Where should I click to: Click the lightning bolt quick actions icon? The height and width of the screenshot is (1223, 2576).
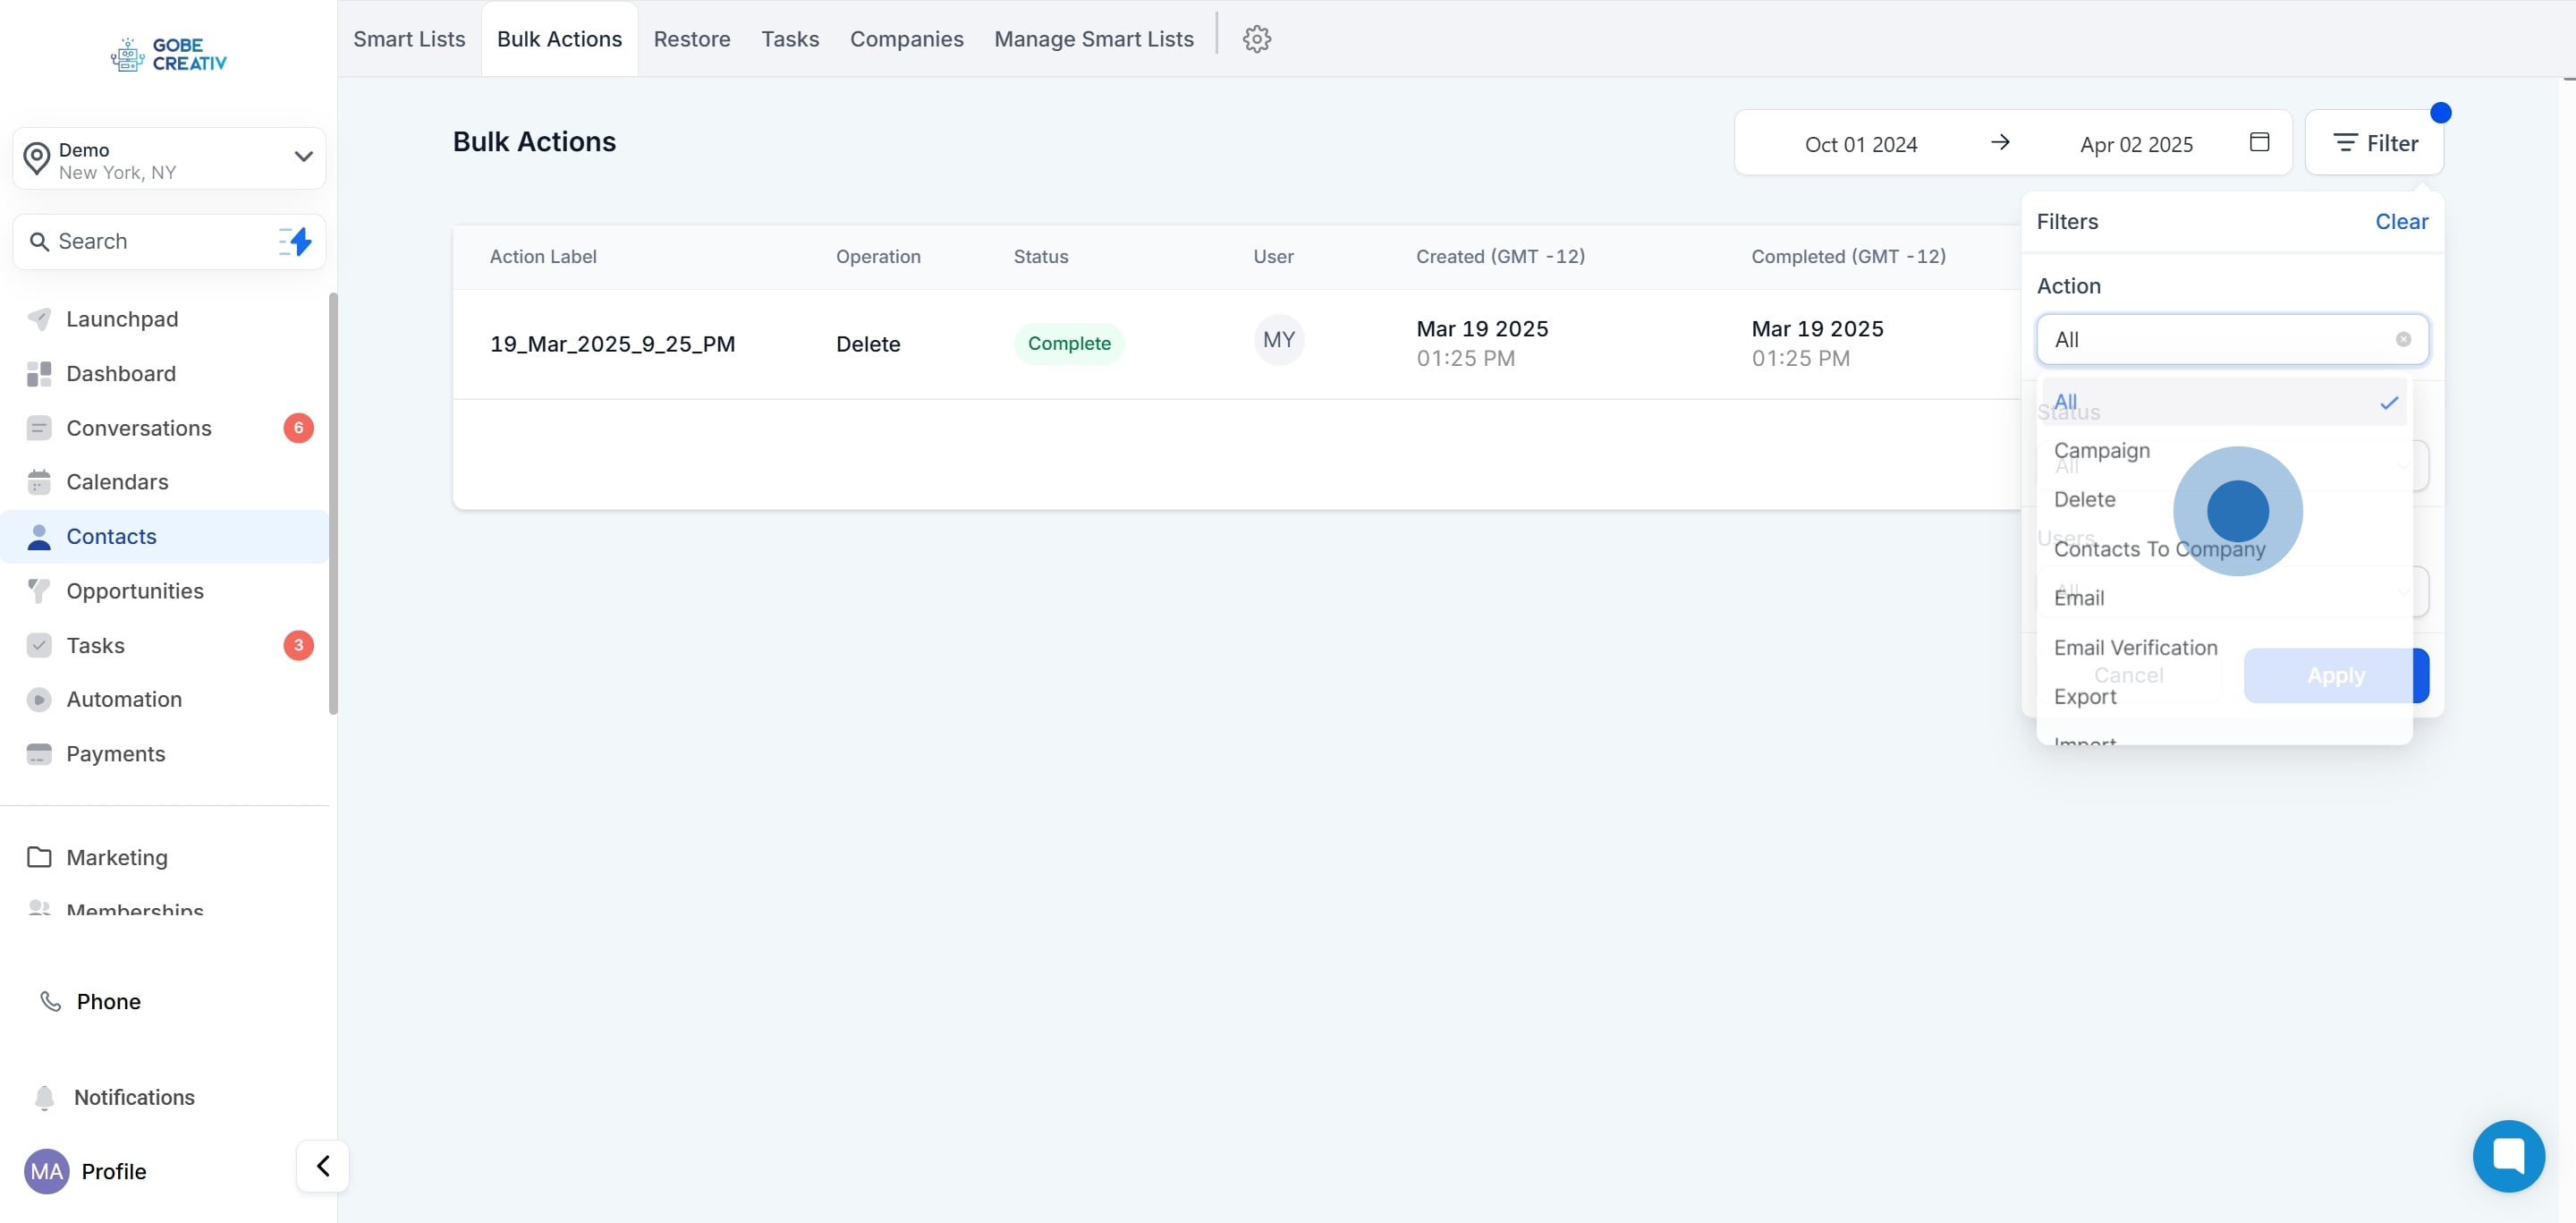pyautogui.click(x=296, y=241)
